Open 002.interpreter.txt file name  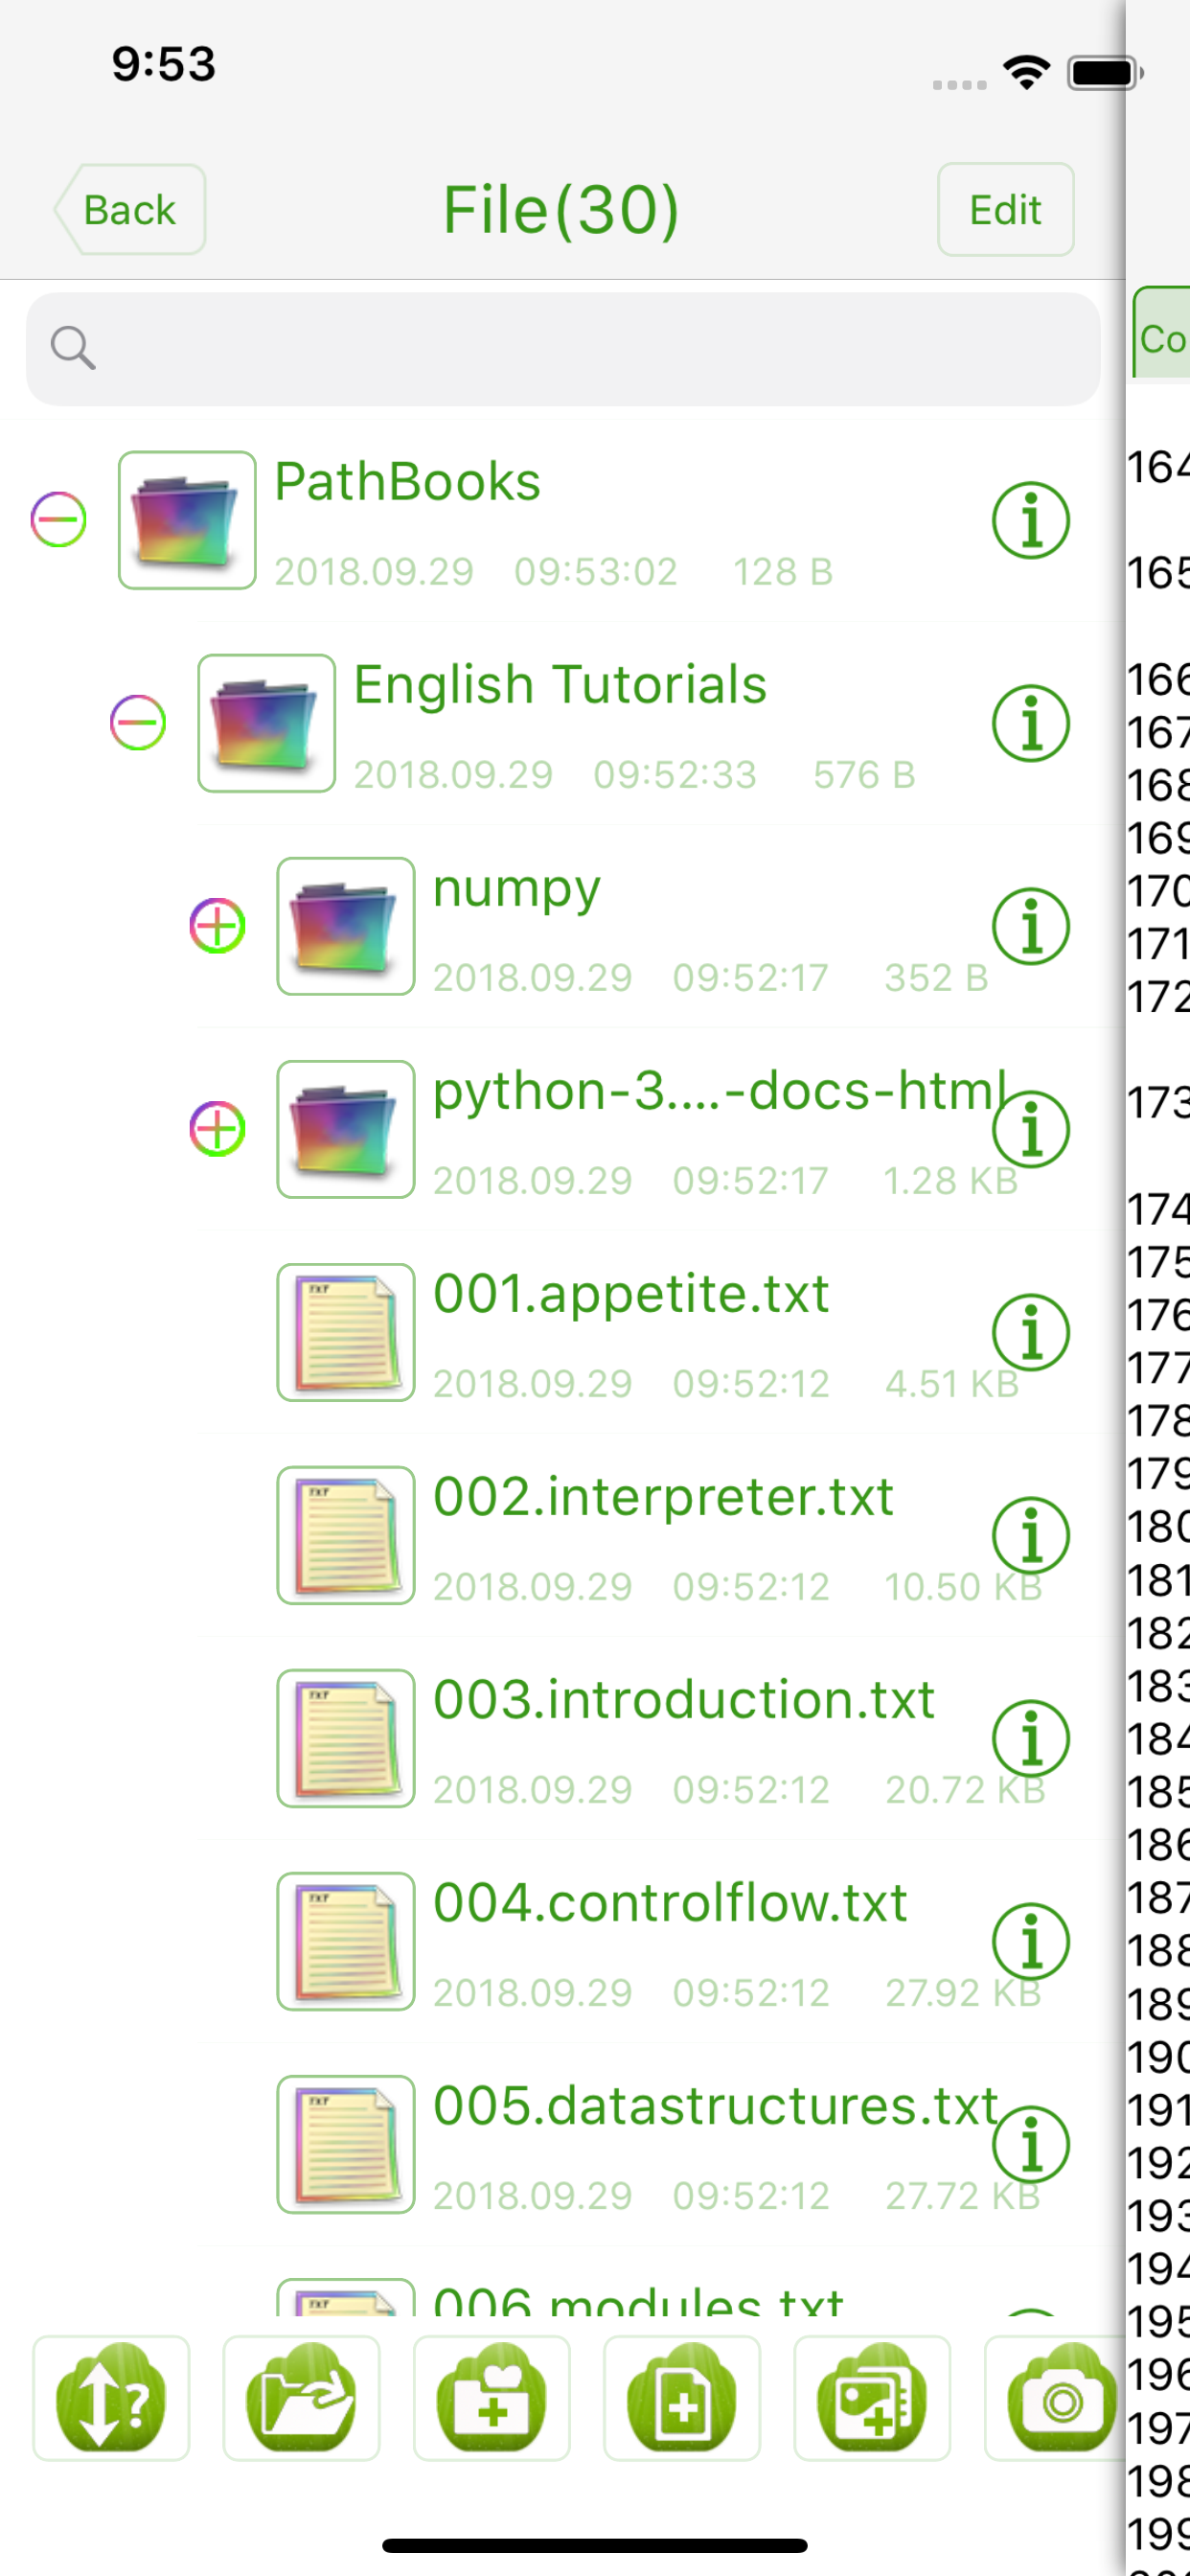coord(663,1497)
